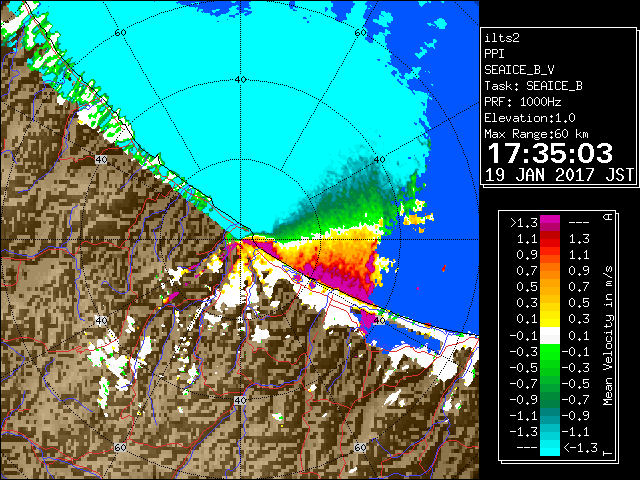This screenshot has height=480, width=640.
Task: Click the isolated red echo over the blue sea
Action: pos(444,268)
